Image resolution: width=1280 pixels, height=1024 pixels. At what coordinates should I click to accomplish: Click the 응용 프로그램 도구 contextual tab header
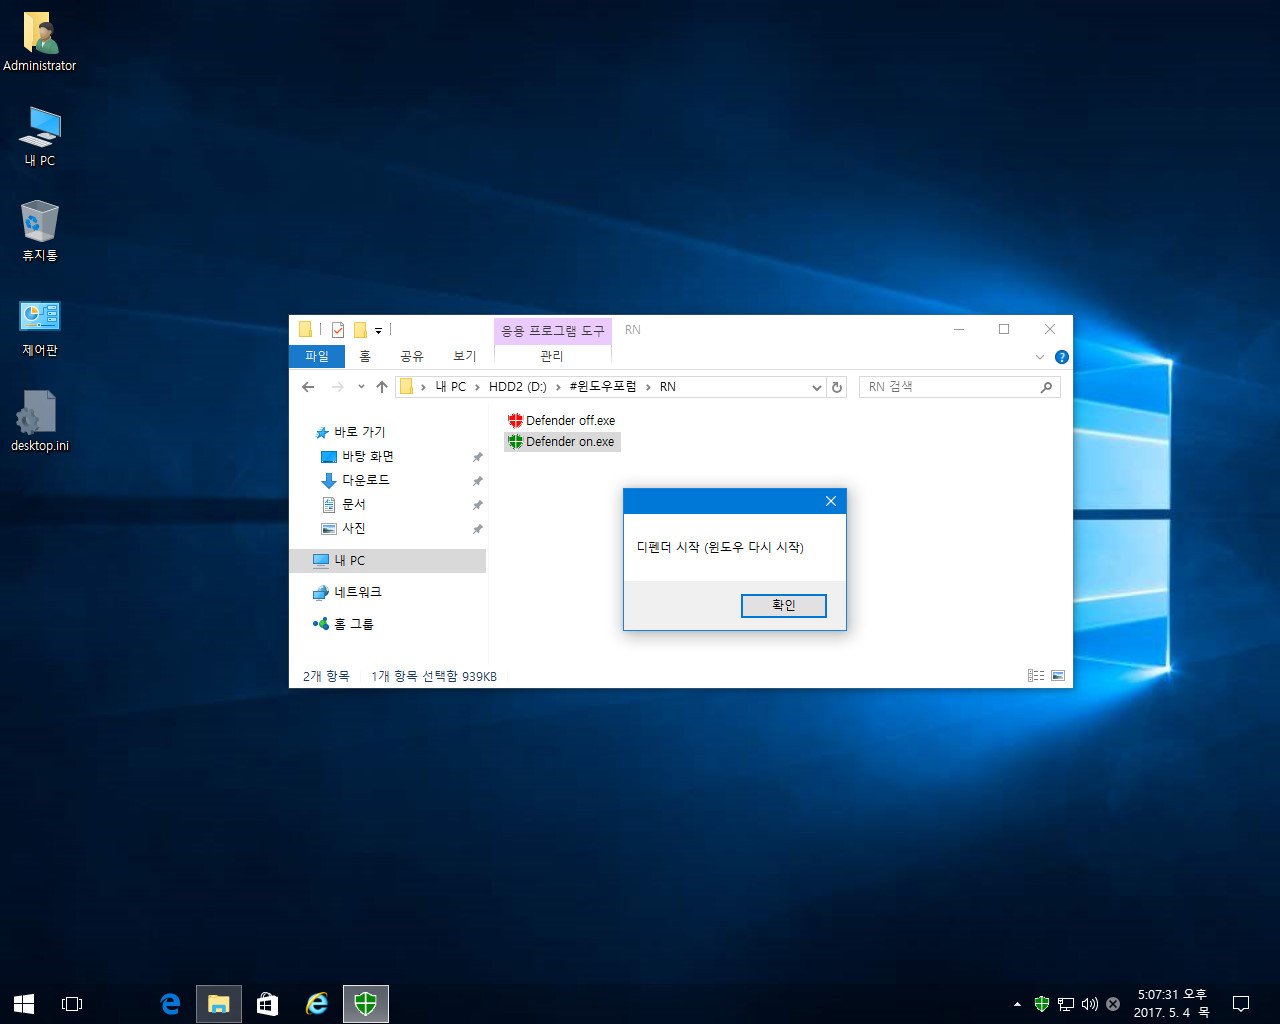tap(553, 331)
